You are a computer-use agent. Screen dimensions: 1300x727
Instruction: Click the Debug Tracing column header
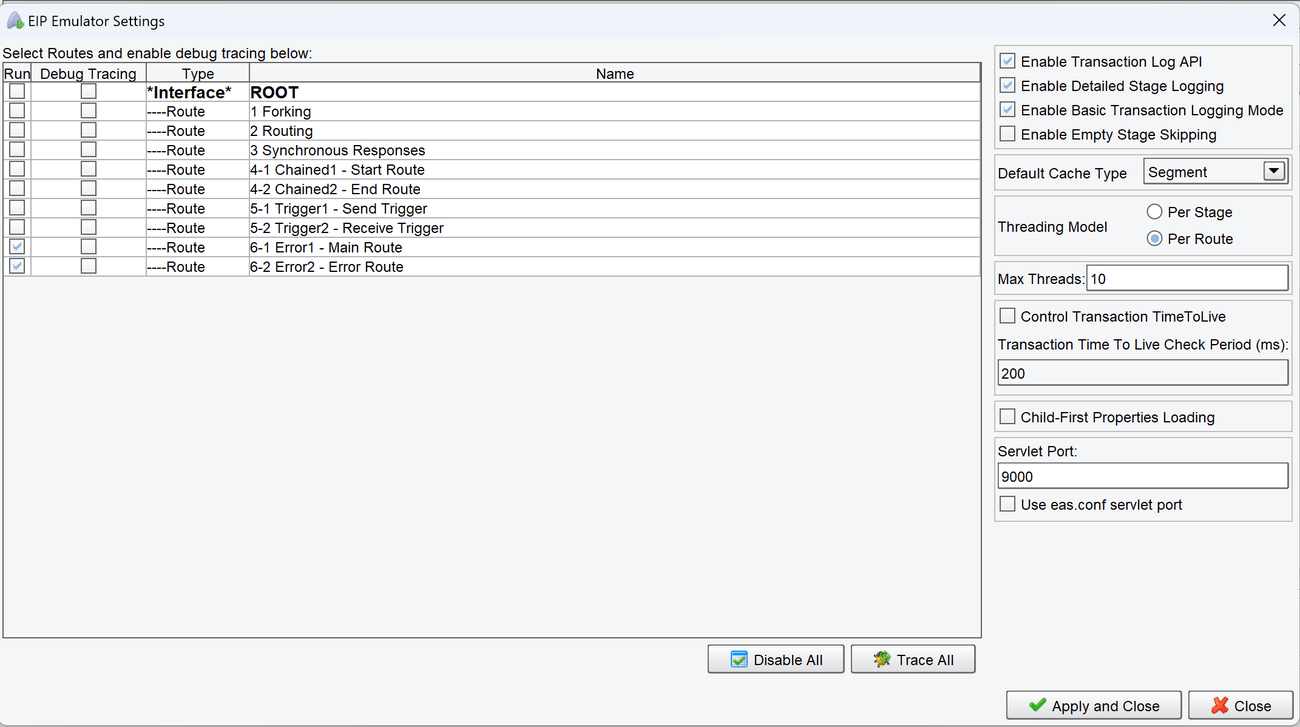pyautogui.click(x=88, y=73)
